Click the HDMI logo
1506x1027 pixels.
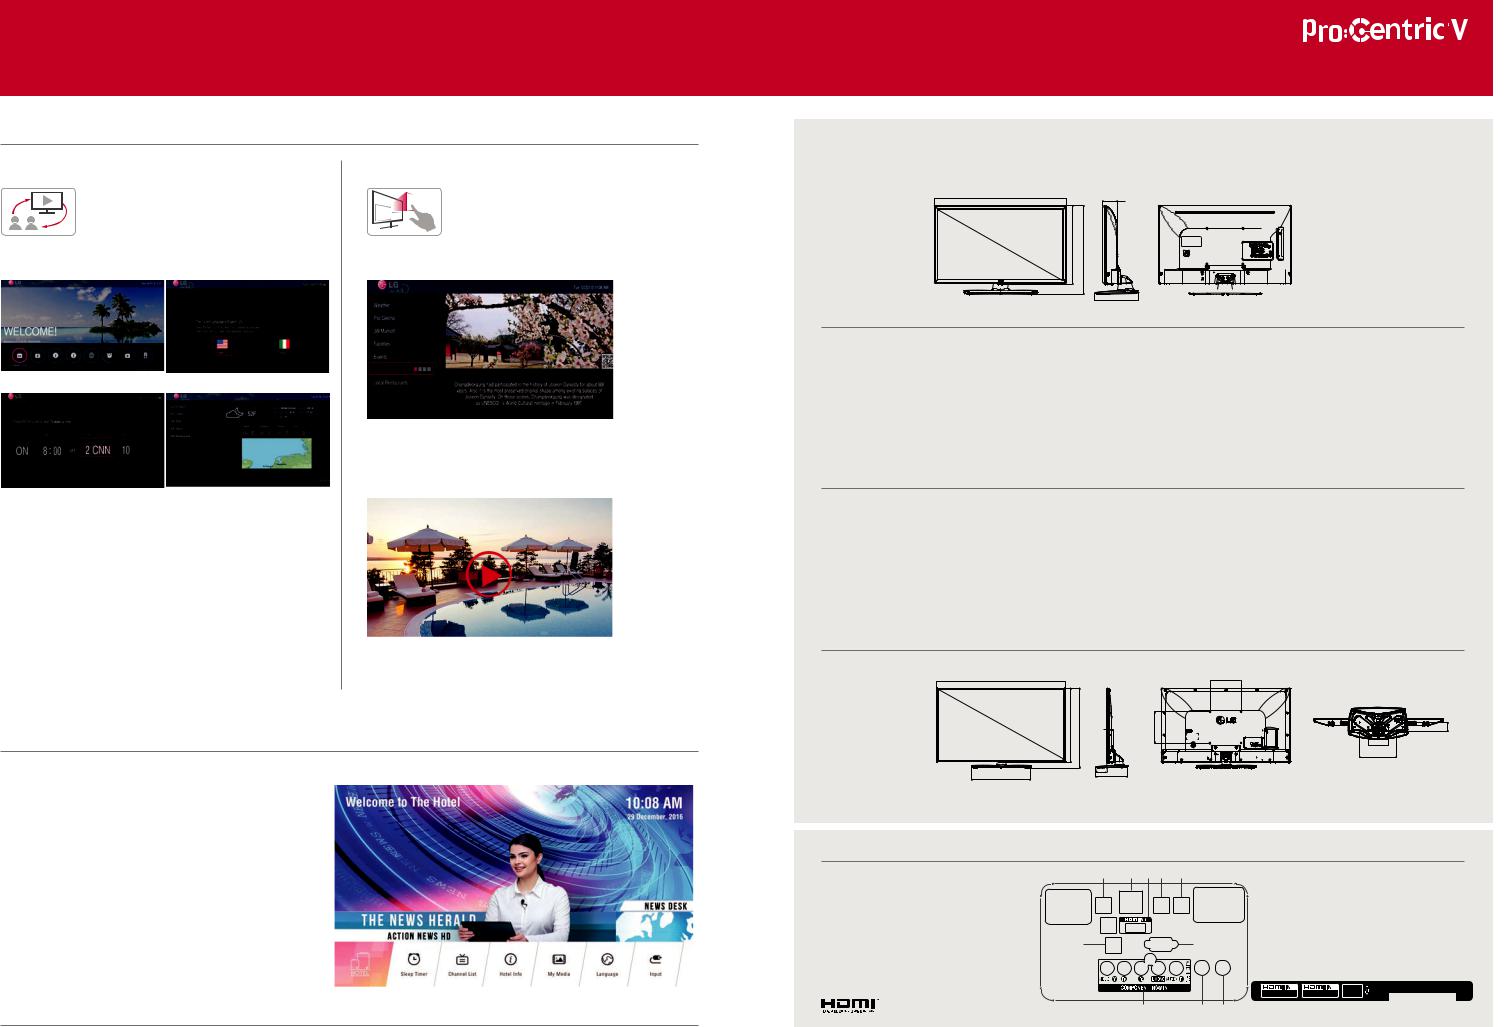tap(849, 1004)
